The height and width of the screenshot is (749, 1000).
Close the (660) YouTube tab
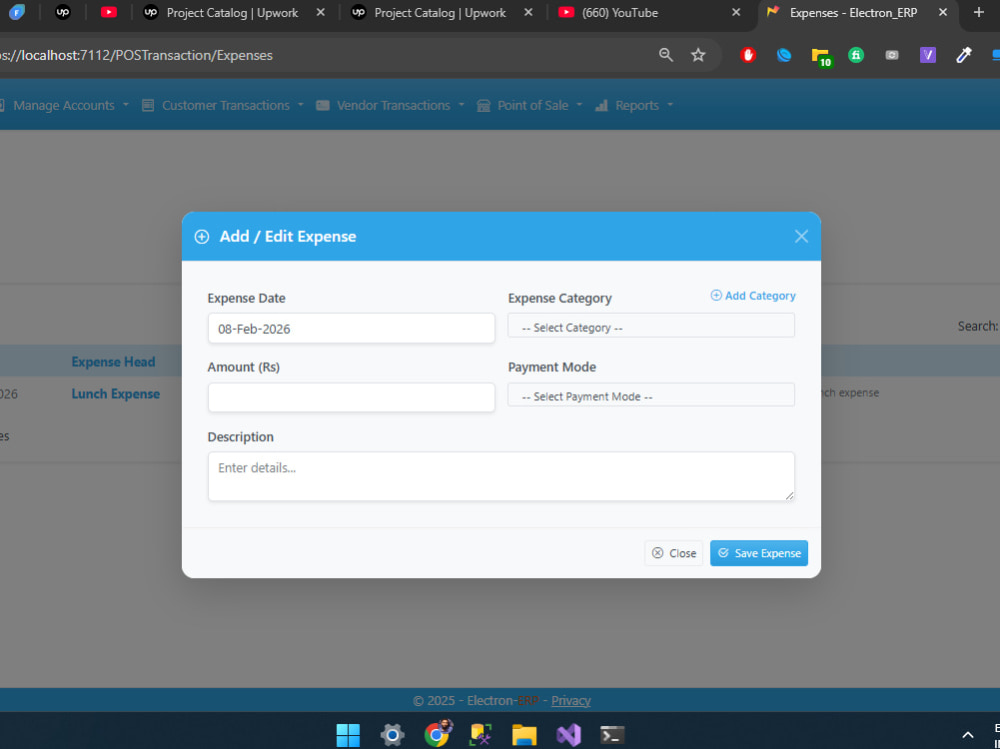tap(736, 12)
